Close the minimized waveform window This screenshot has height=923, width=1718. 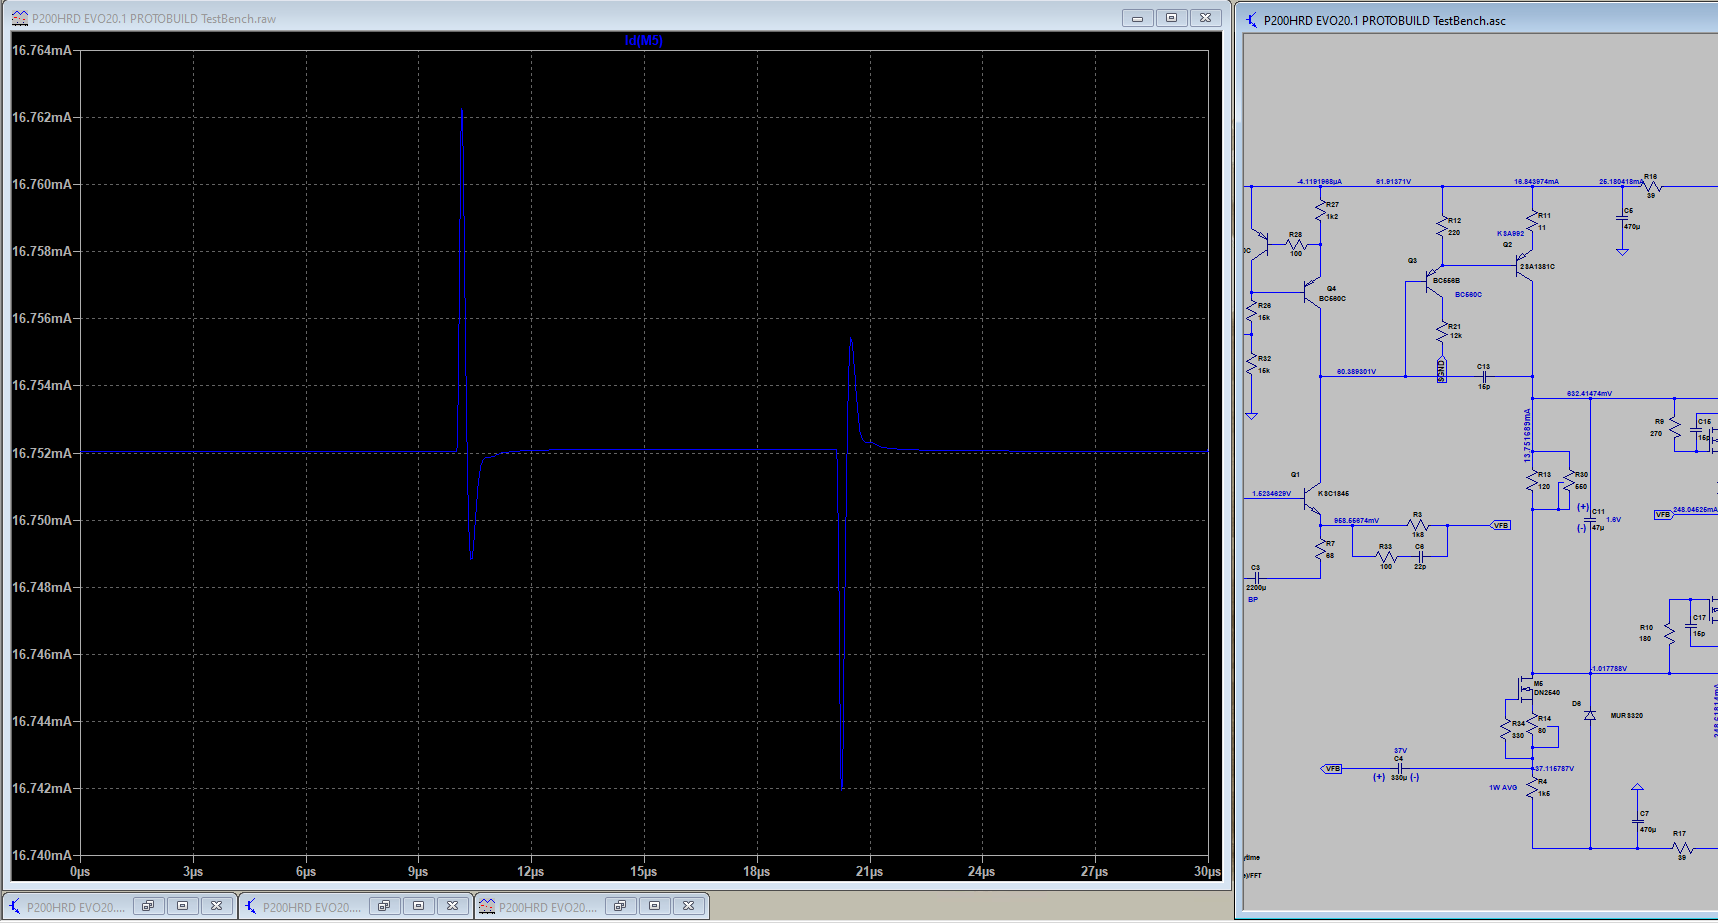pos(689,906)
